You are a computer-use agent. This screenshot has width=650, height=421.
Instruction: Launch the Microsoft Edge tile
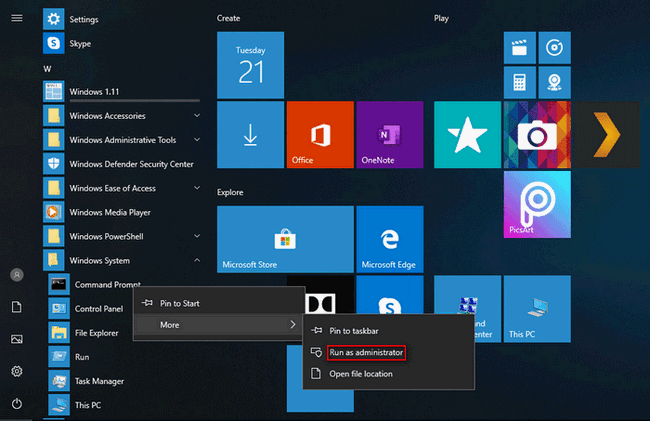[390, 239]
